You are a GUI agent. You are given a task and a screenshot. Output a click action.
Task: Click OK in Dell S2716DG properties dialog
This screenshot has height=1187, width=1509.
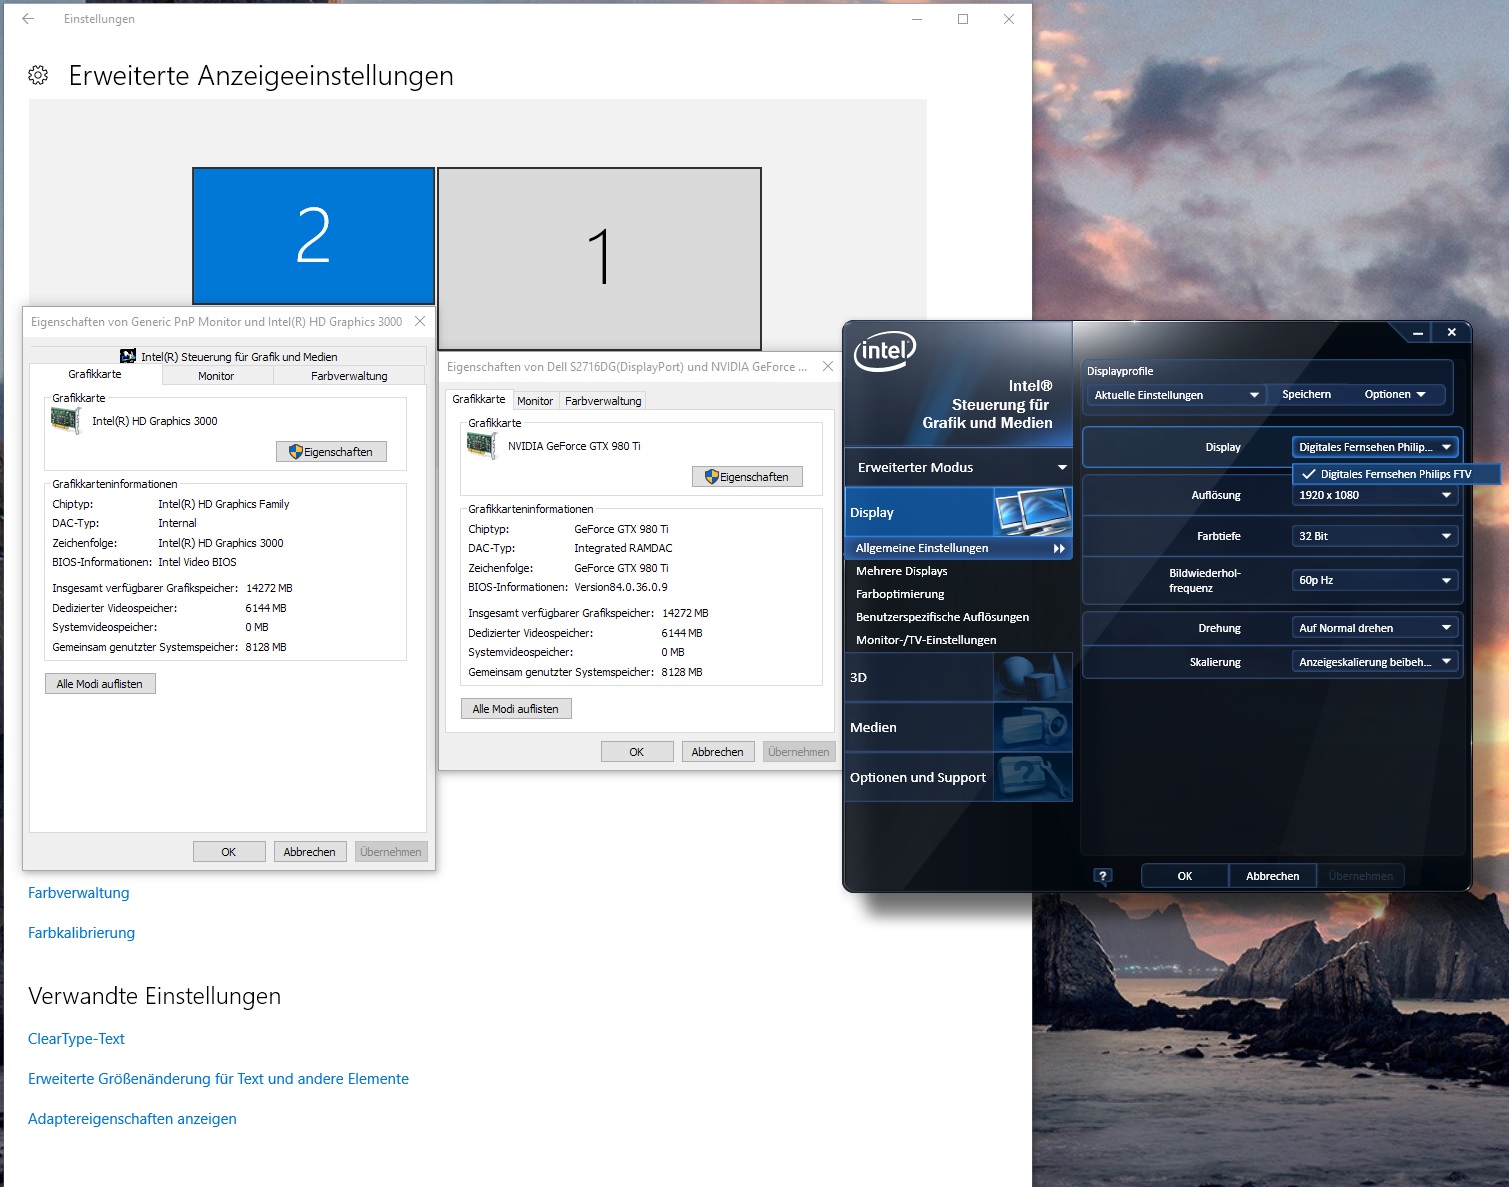click(x=637, y=752)
